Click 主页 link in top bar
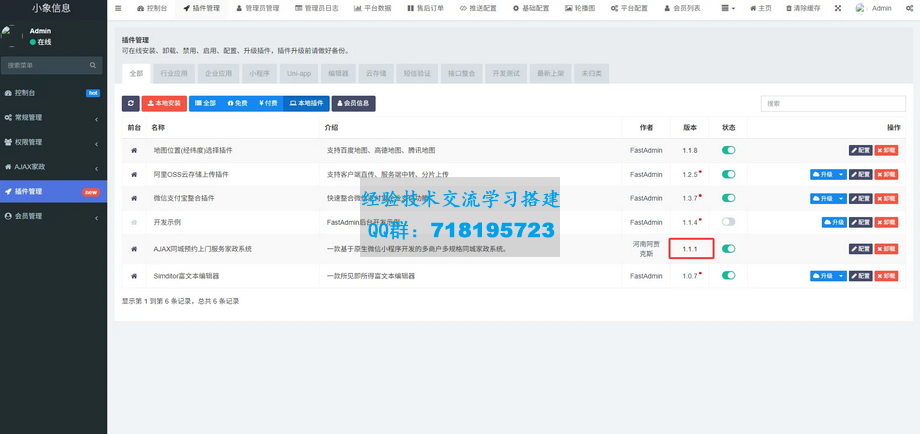 (760, 9)
